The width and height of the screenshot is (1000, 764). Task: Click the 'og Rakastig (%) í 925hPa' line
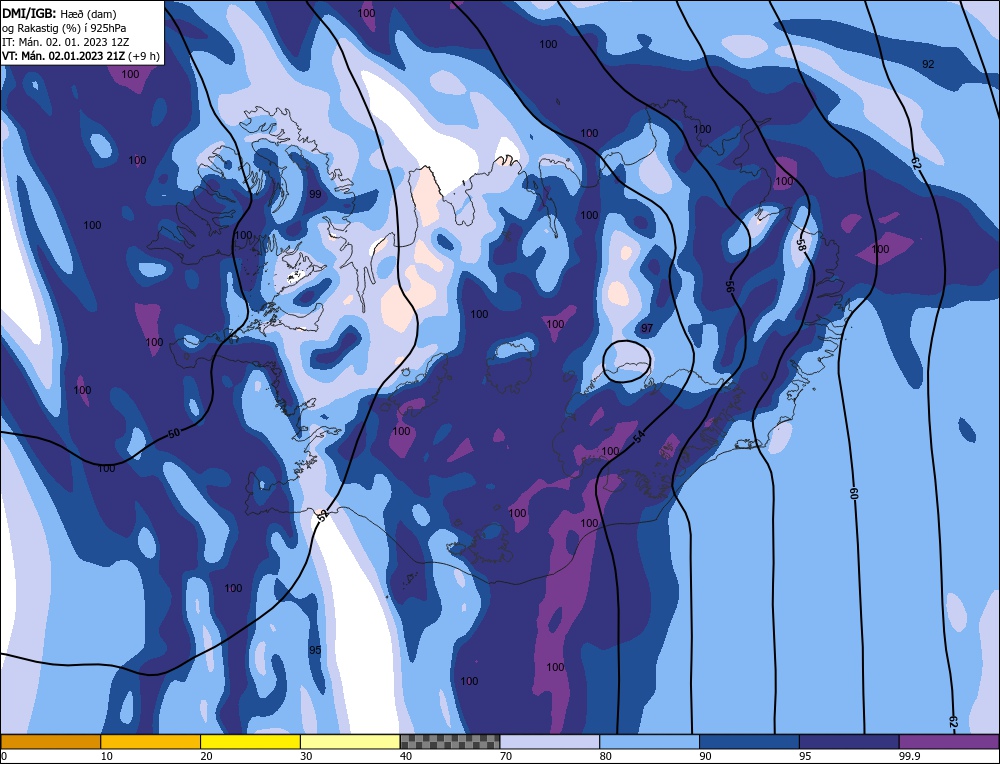click(x=64, y=27)
